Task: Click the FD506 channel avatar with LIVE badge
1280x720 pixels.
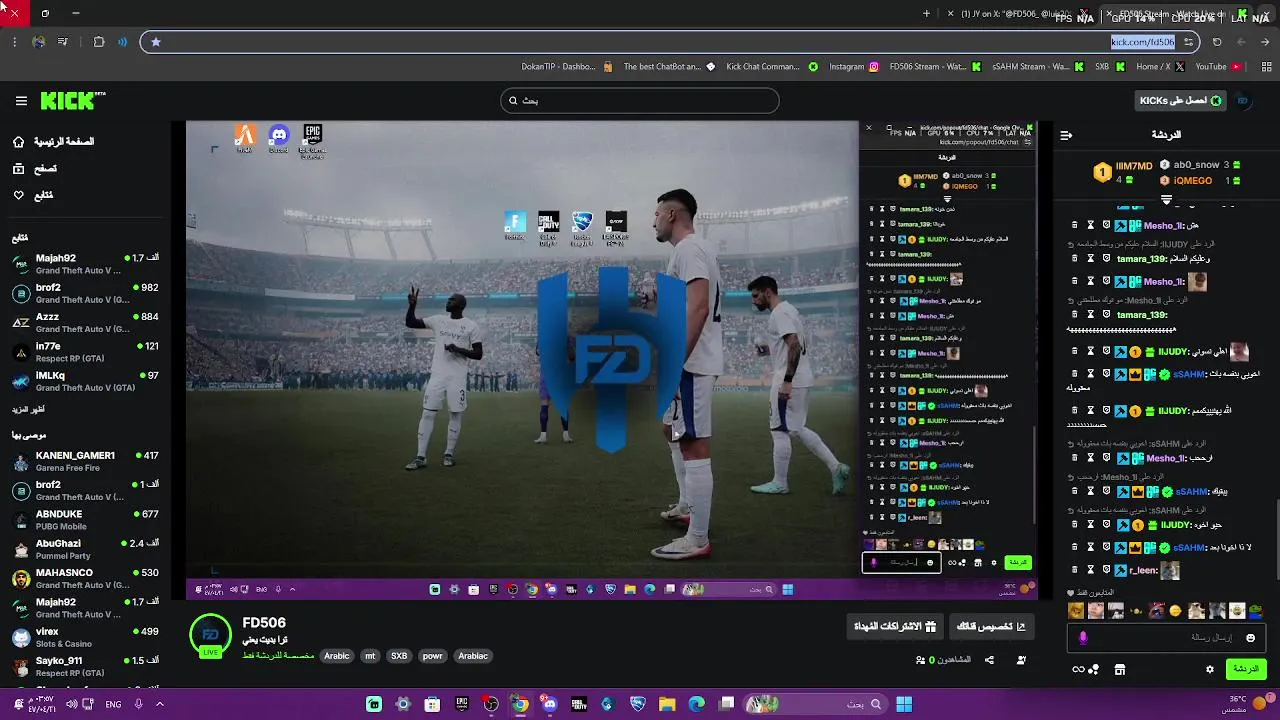Action: (211, 635)
